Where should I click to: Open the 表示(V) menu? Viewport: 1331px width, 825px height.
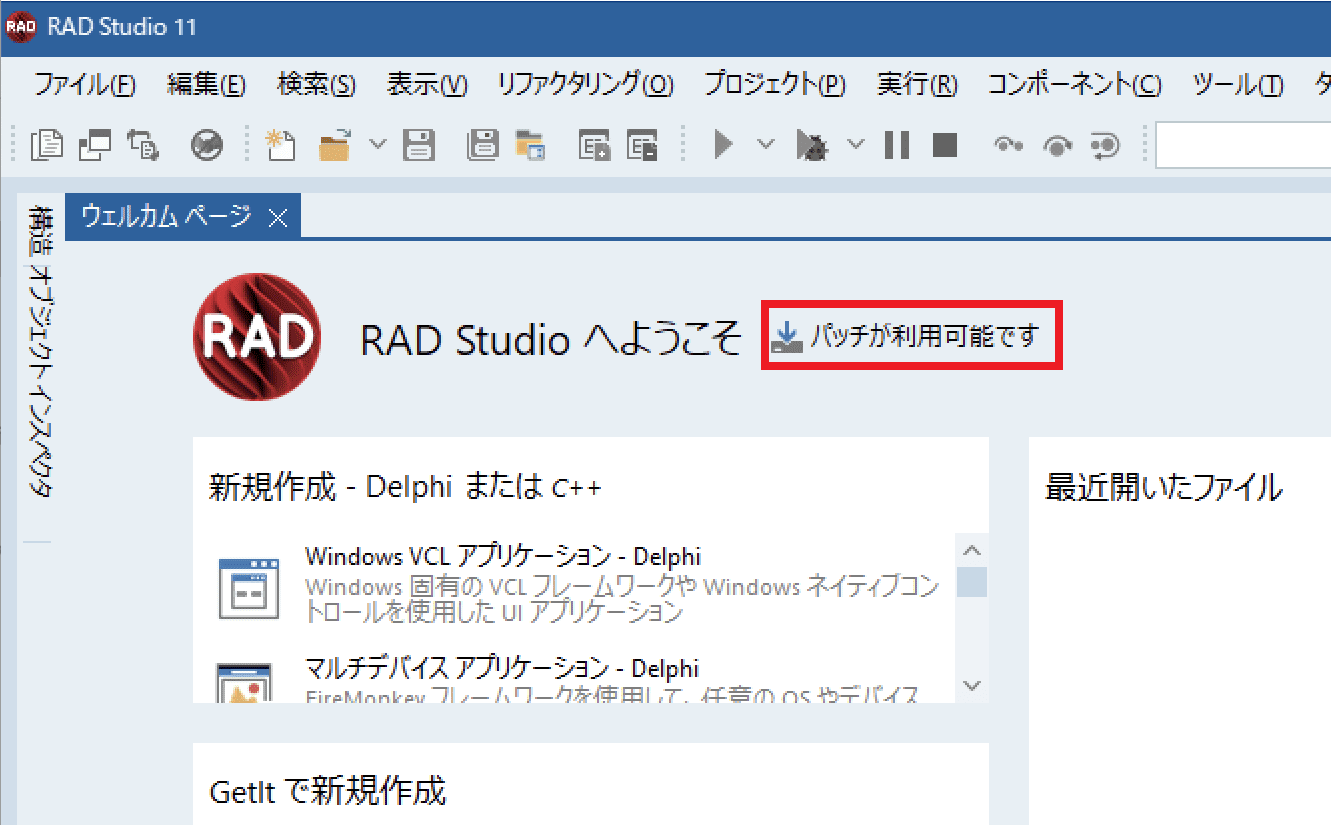427,84
